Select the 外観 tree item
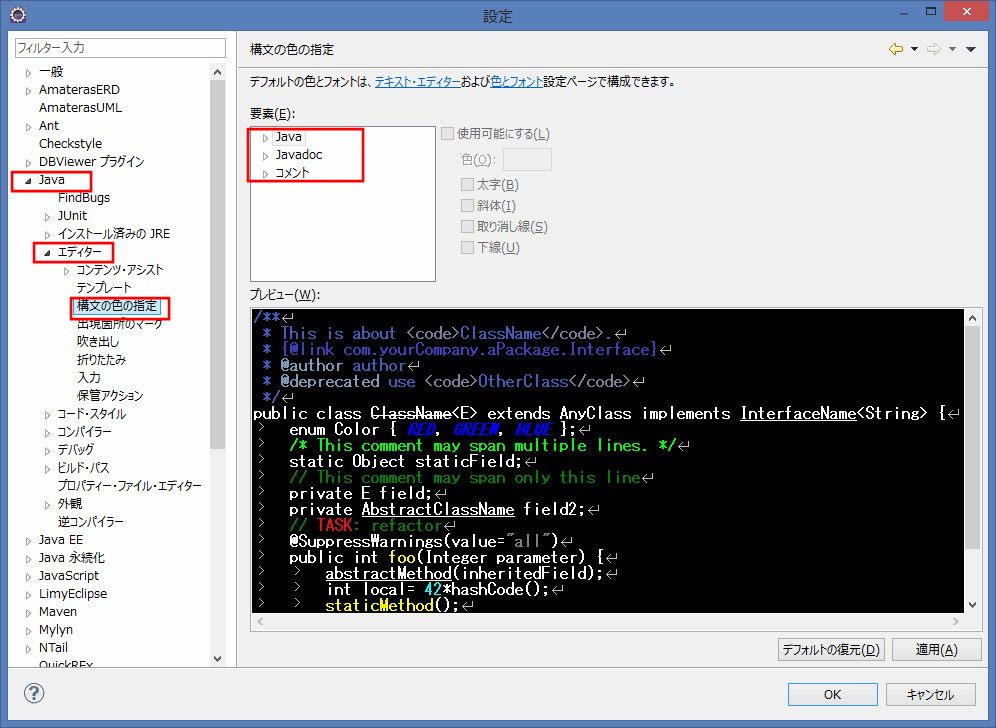 coord(70,504)
